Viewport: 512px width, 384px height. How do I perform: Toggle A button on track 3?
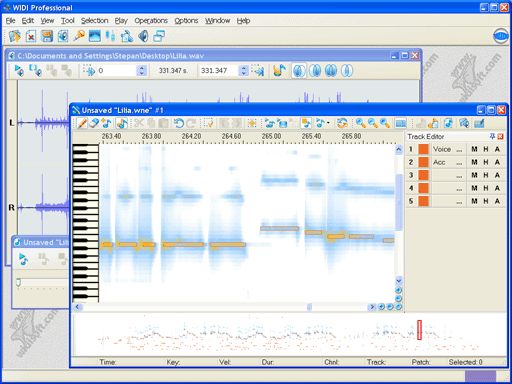pyautogui.click(x=497, y=175)
